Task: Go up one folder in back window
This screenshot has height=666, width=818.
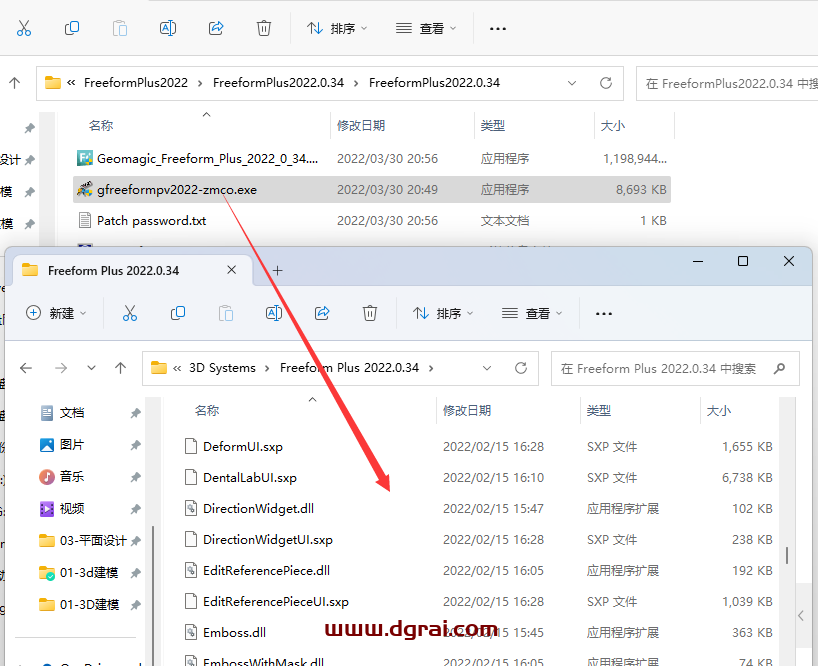Action: pyautogui.click(x=15, y=83)
